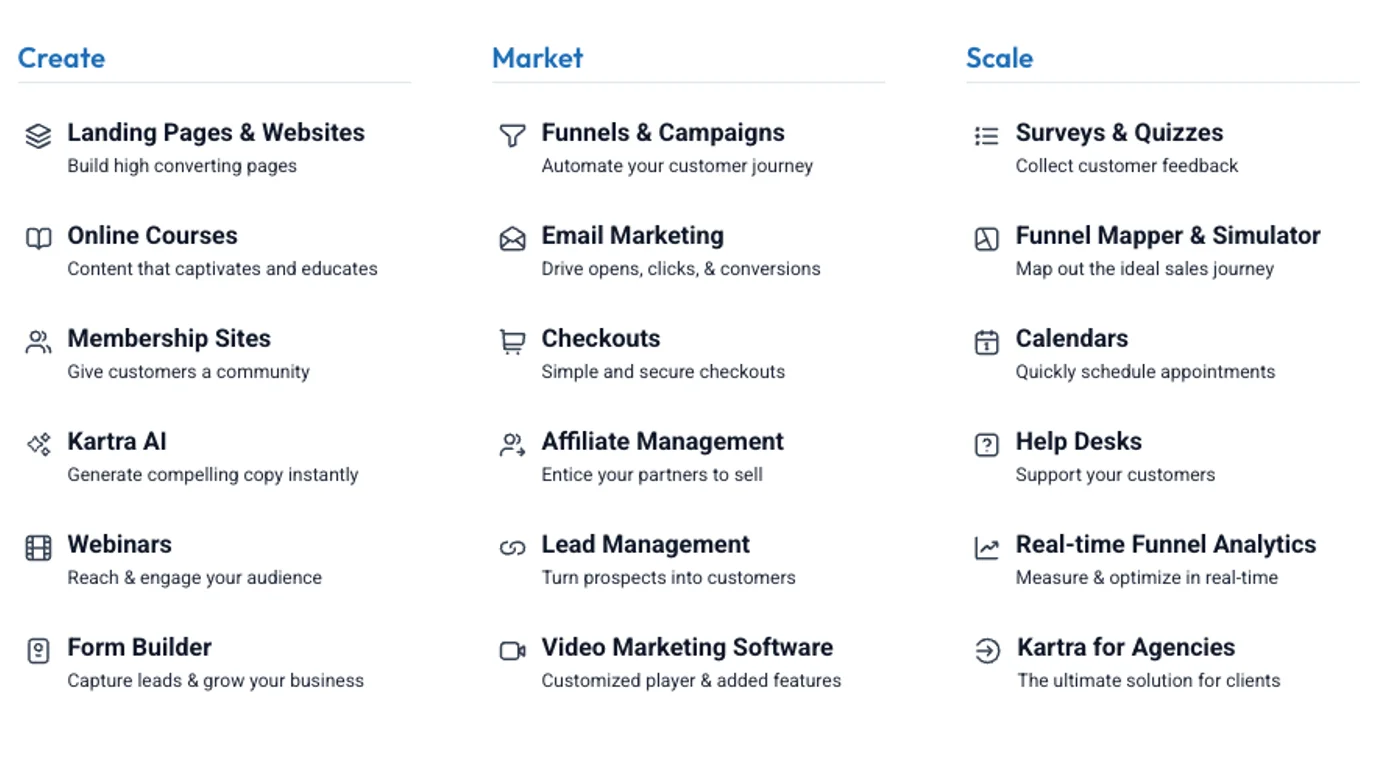Click the film strip icon for Webinars
1400x769 pixels.
pos(38,548)
